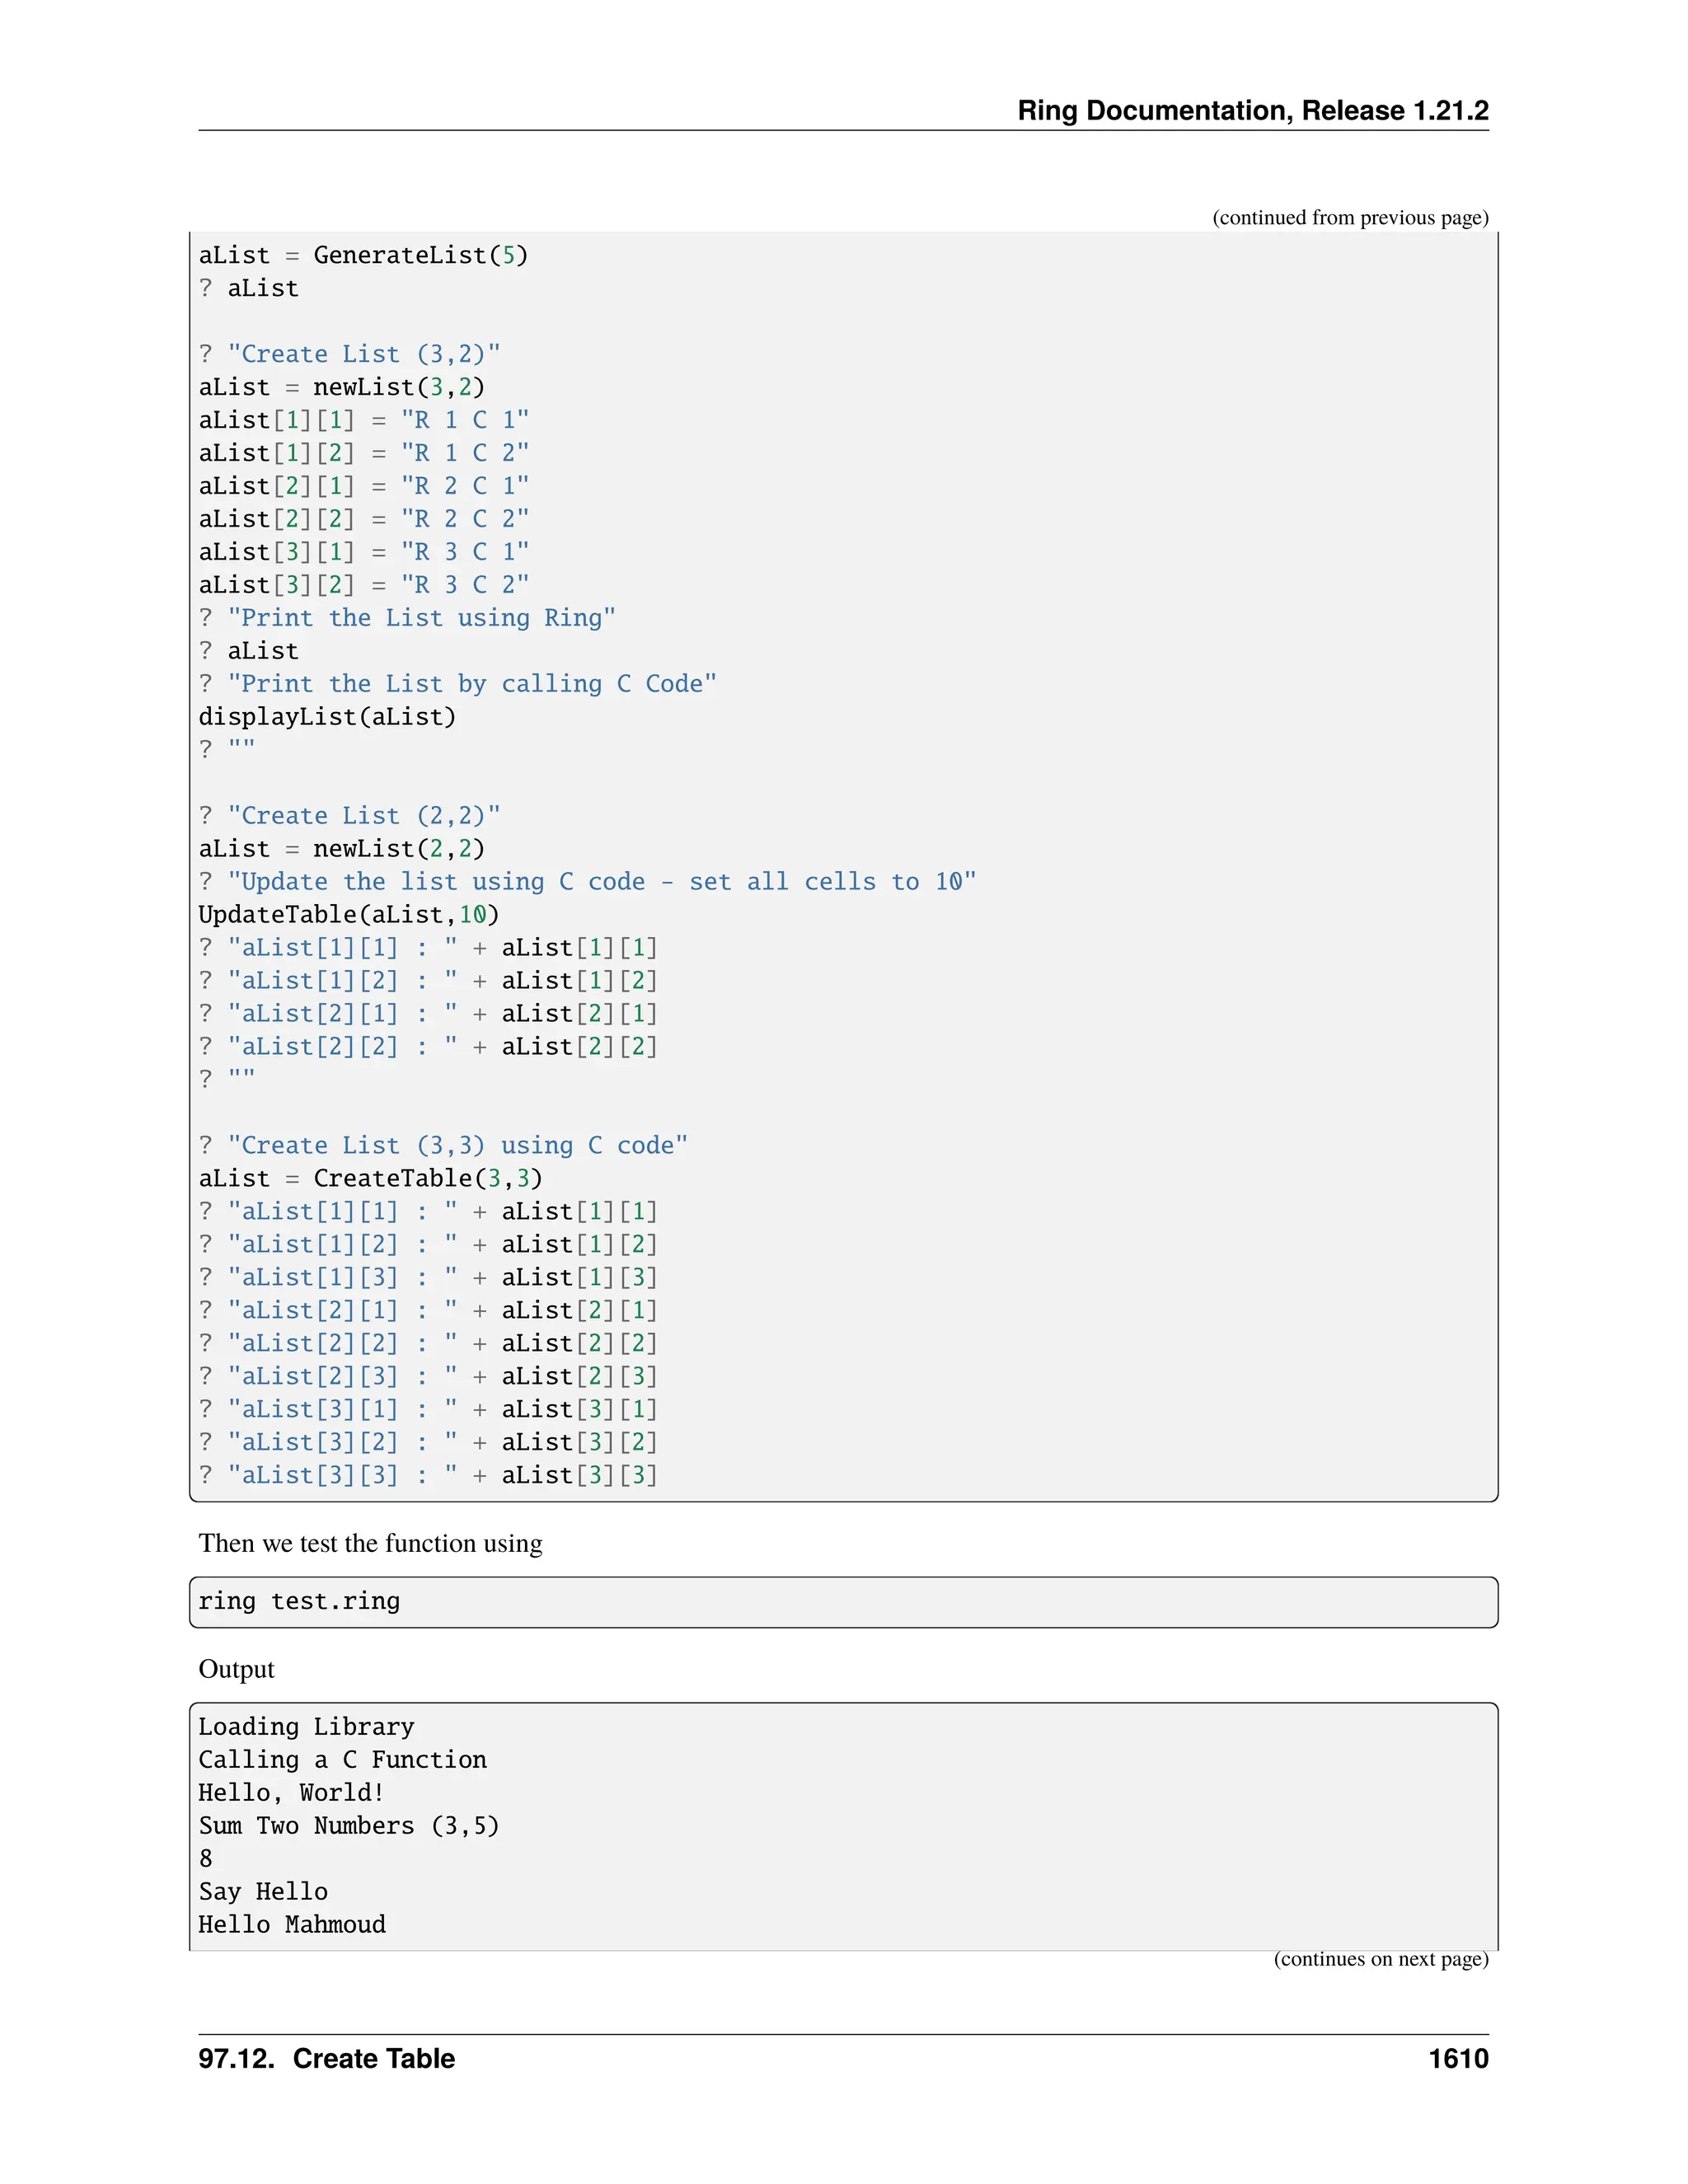
Task: Click the 'Hello Mahmoud' output line
Action: pyautogui.click(x=292, y=1925)
